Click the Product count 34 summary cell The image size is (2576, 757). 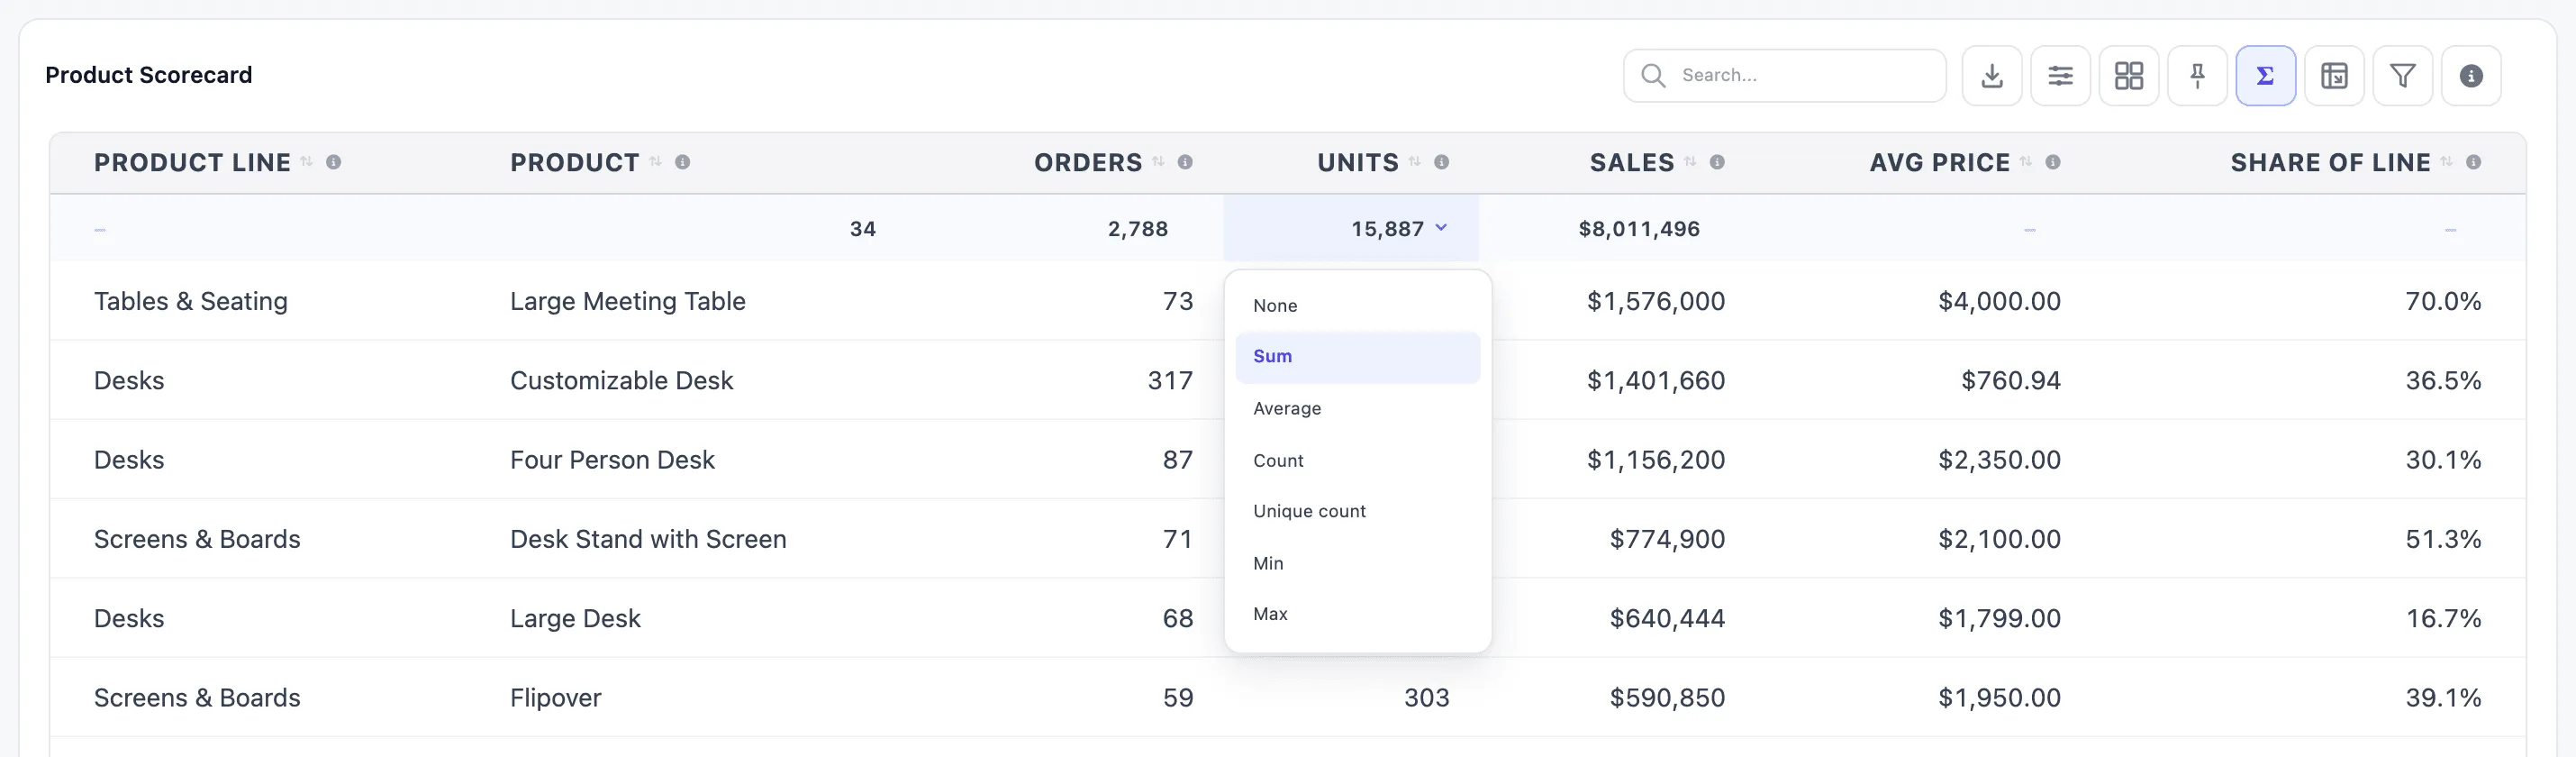pos(862,229)
